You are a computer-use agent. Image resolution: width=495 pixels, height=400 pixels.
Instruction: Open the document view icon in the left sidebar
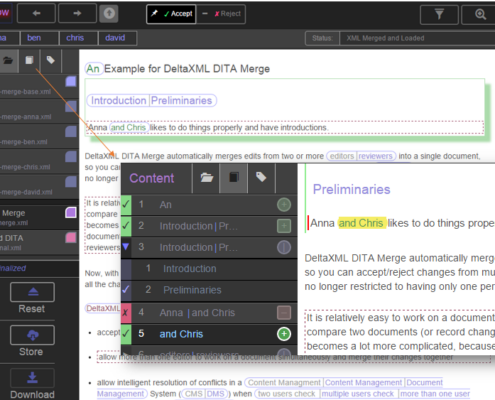coord(30,61)
